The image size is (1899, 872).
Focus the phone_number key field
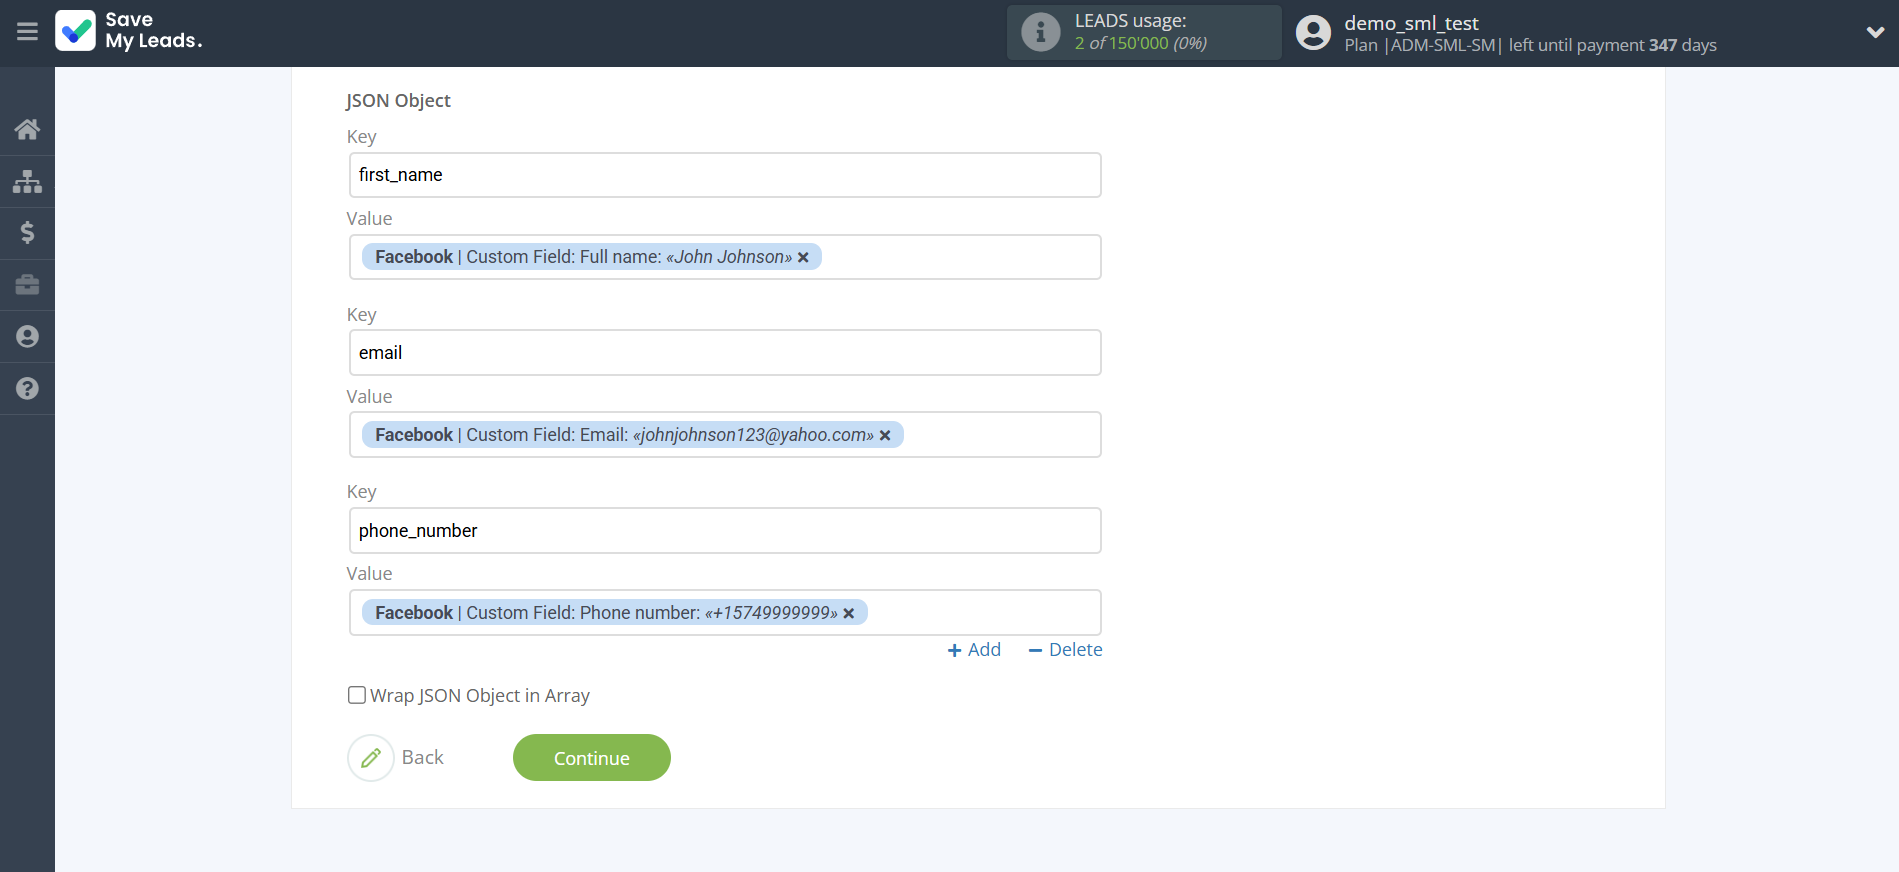point(725,531)
